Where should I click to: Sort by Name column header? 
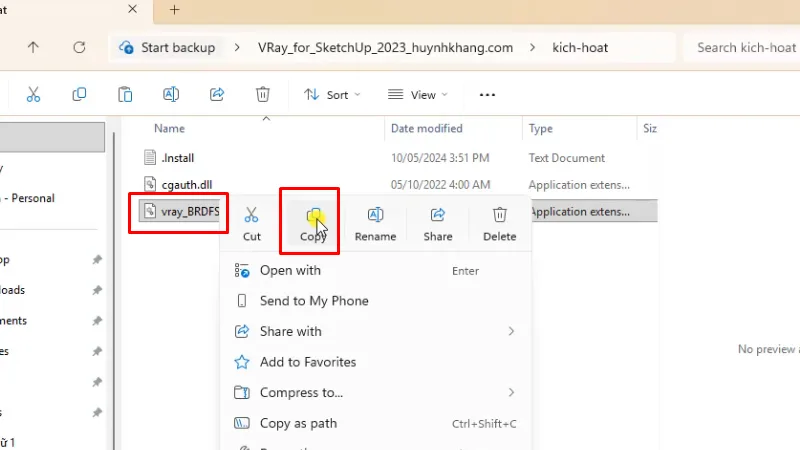(x=169, y=129)
